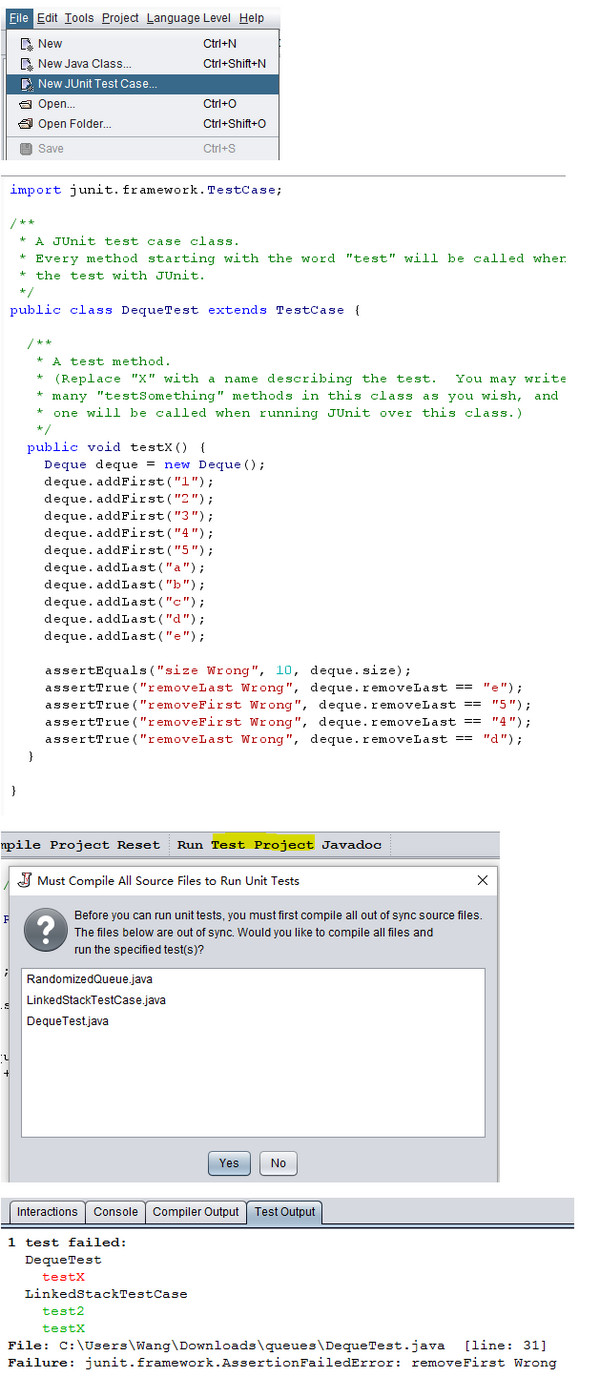The image size is (600, 1398).
Task: Select New JUnit Test Case menu entry
Action: click(97, 84)
